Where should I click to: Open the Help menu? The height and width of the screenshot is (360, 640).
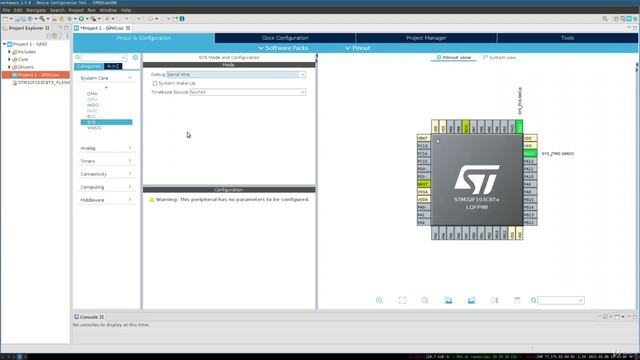coord(126,10)
